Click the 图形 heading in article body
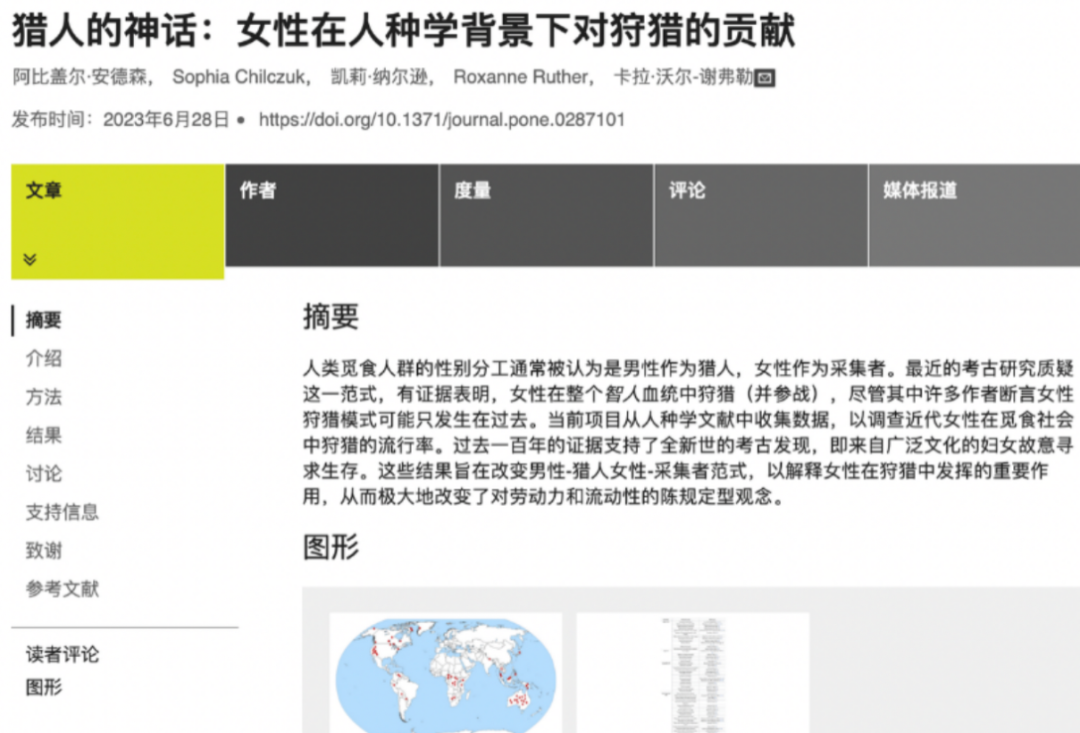Screen dimensions: 1080x733 click(x=331, y=547)
